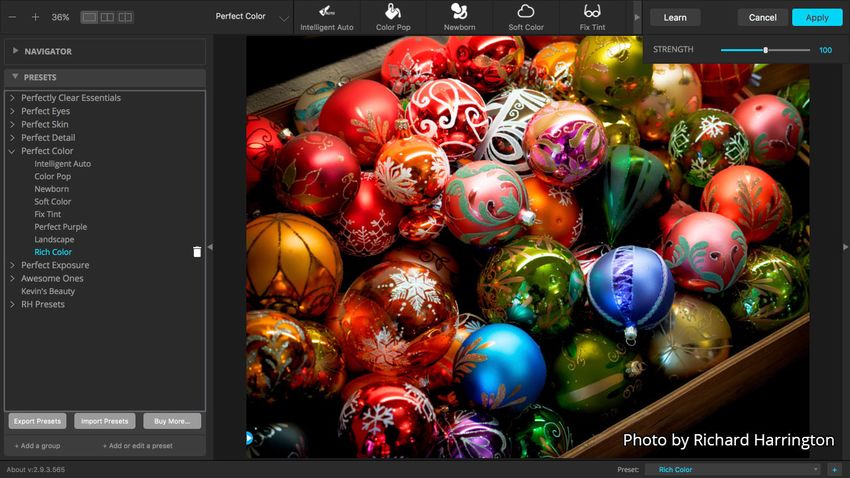This screenshot has height=478, width=850.
Task: Expand the right panel with arrow
Action: [845, 247]
